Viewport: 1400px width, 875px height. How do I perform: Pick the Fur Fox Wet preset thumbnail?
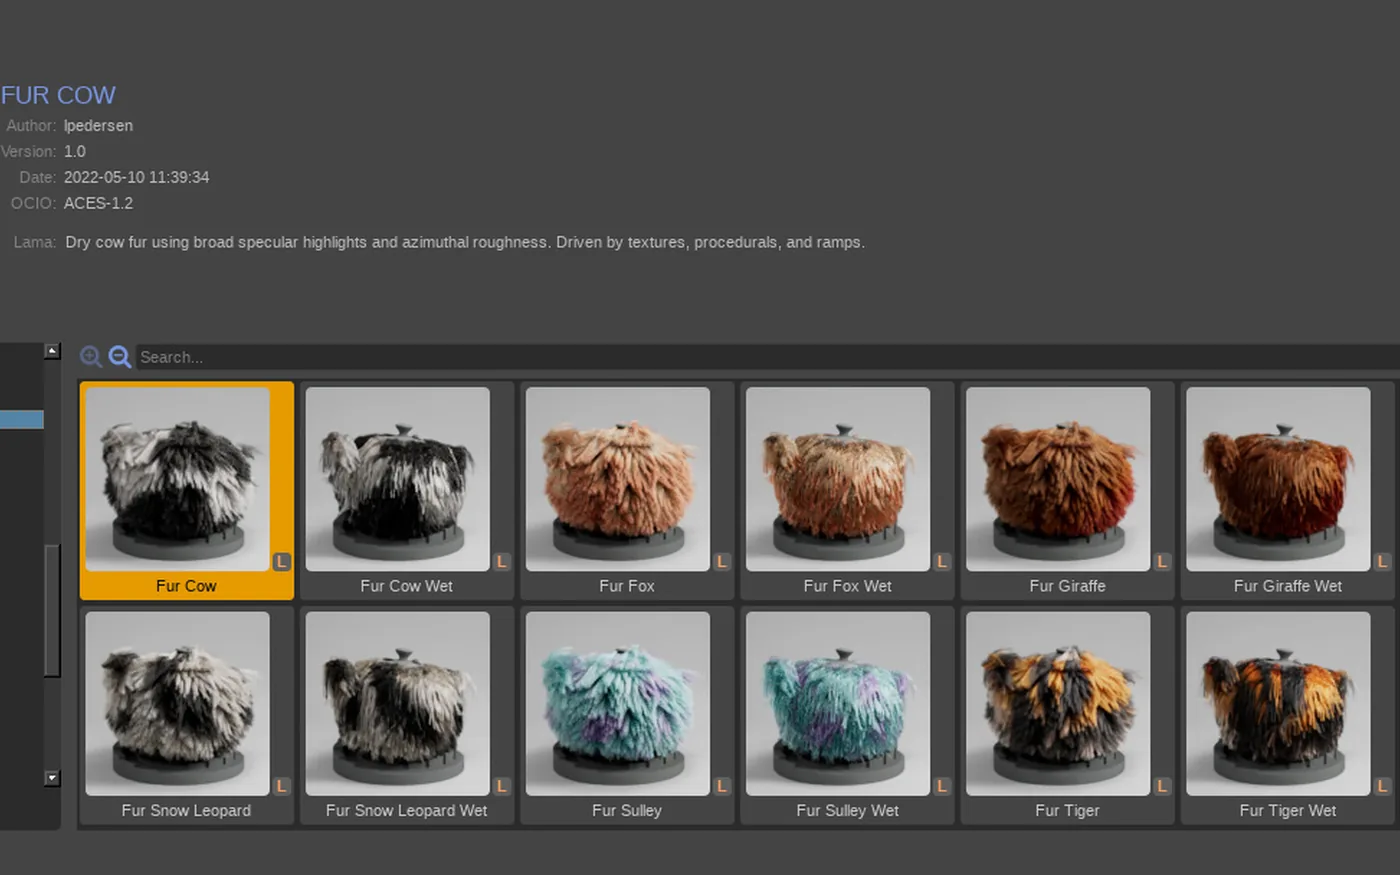838,479
